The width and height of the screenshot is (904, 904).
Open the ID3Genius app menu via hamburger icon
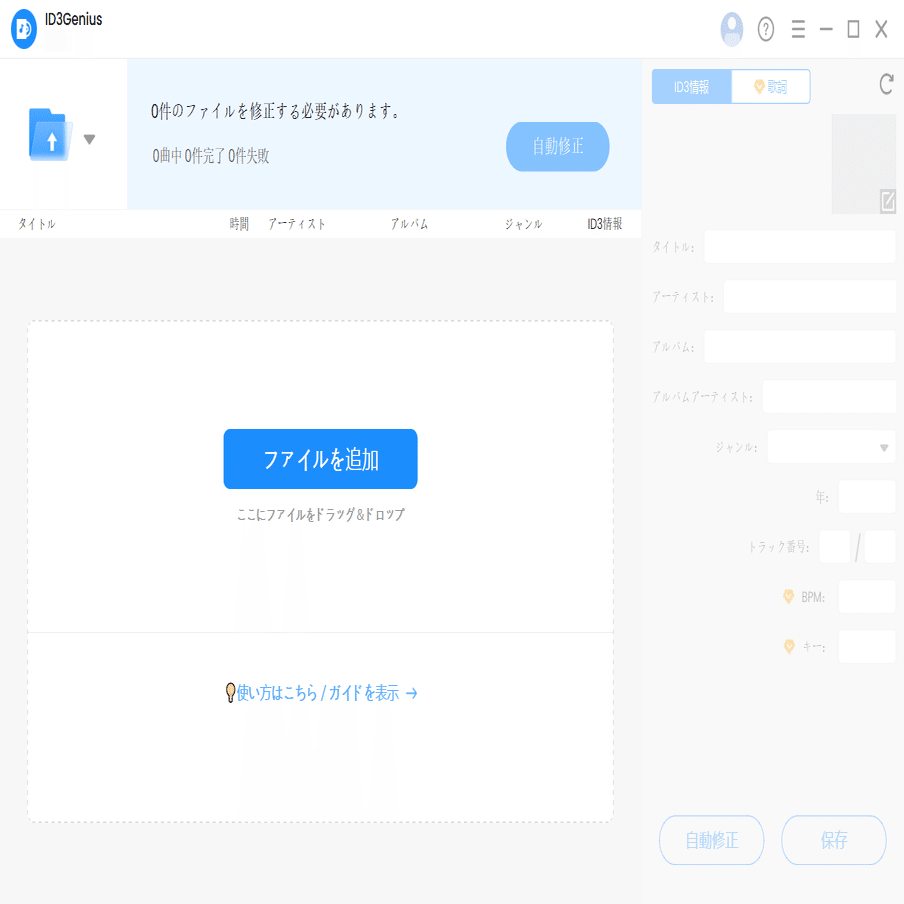coord(797,29)
